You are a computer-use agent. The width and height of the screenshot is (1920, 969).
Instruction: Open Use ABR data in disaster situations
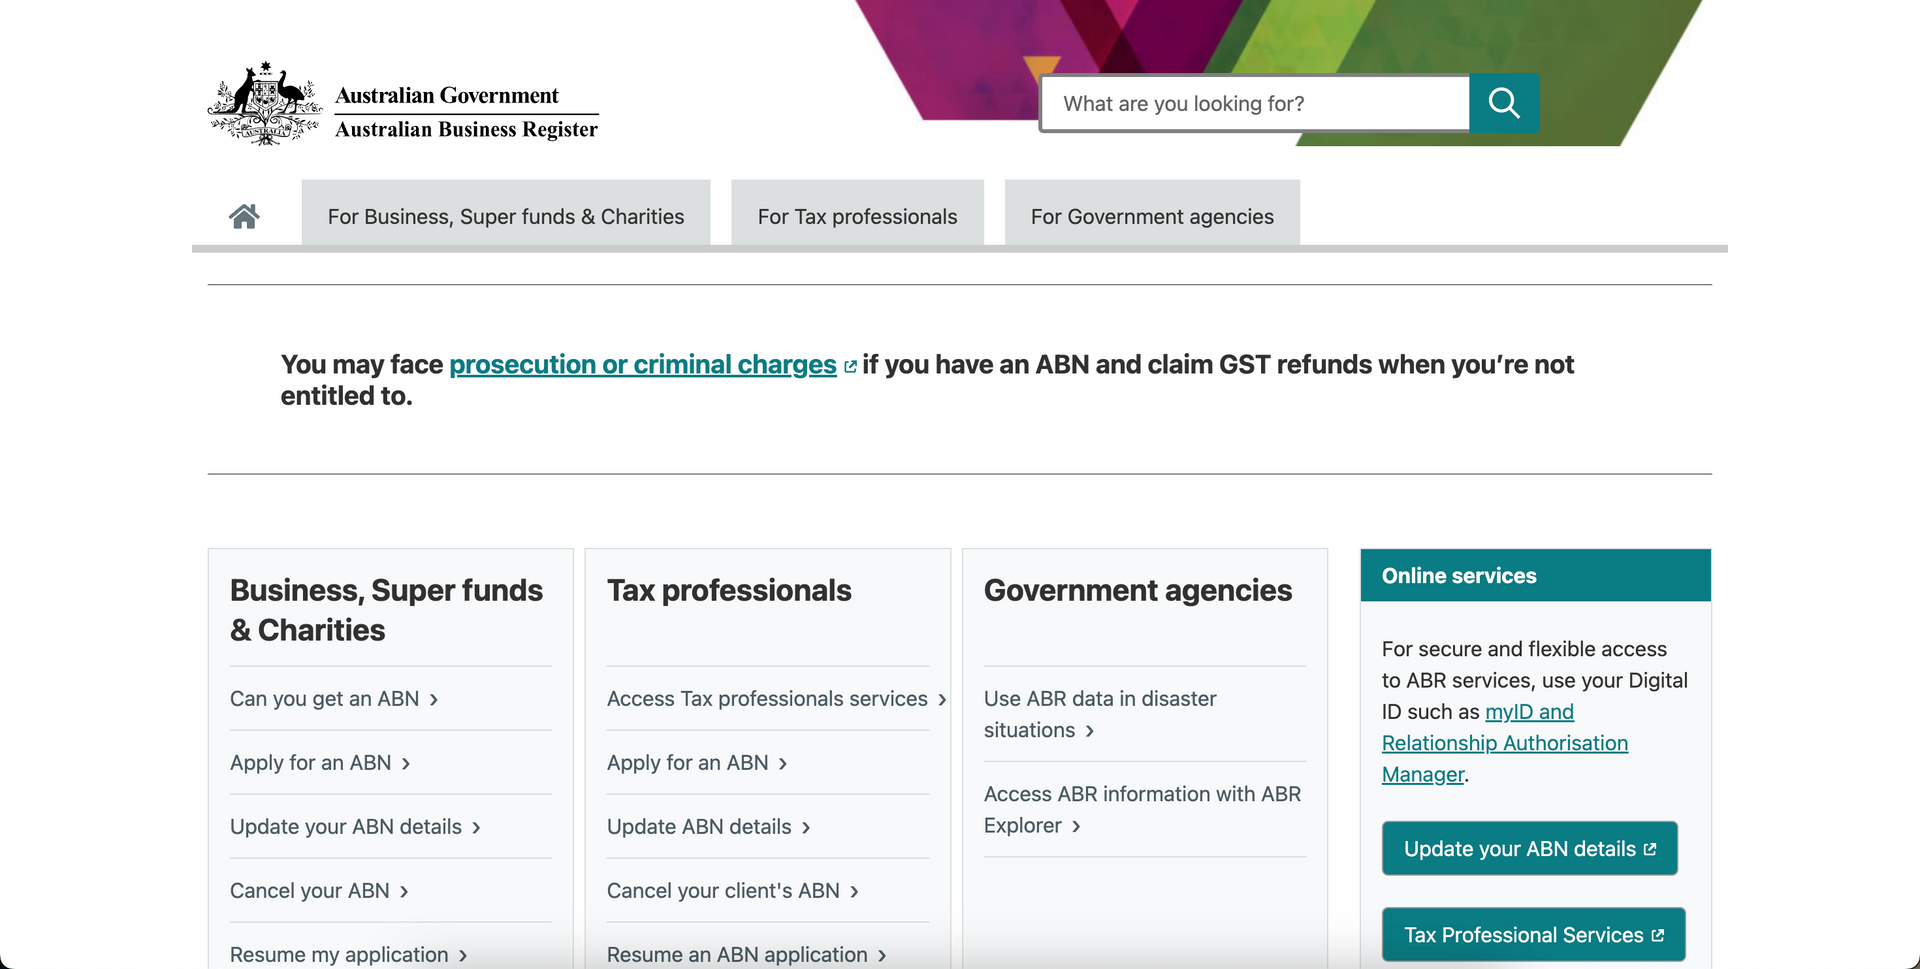1100,714
